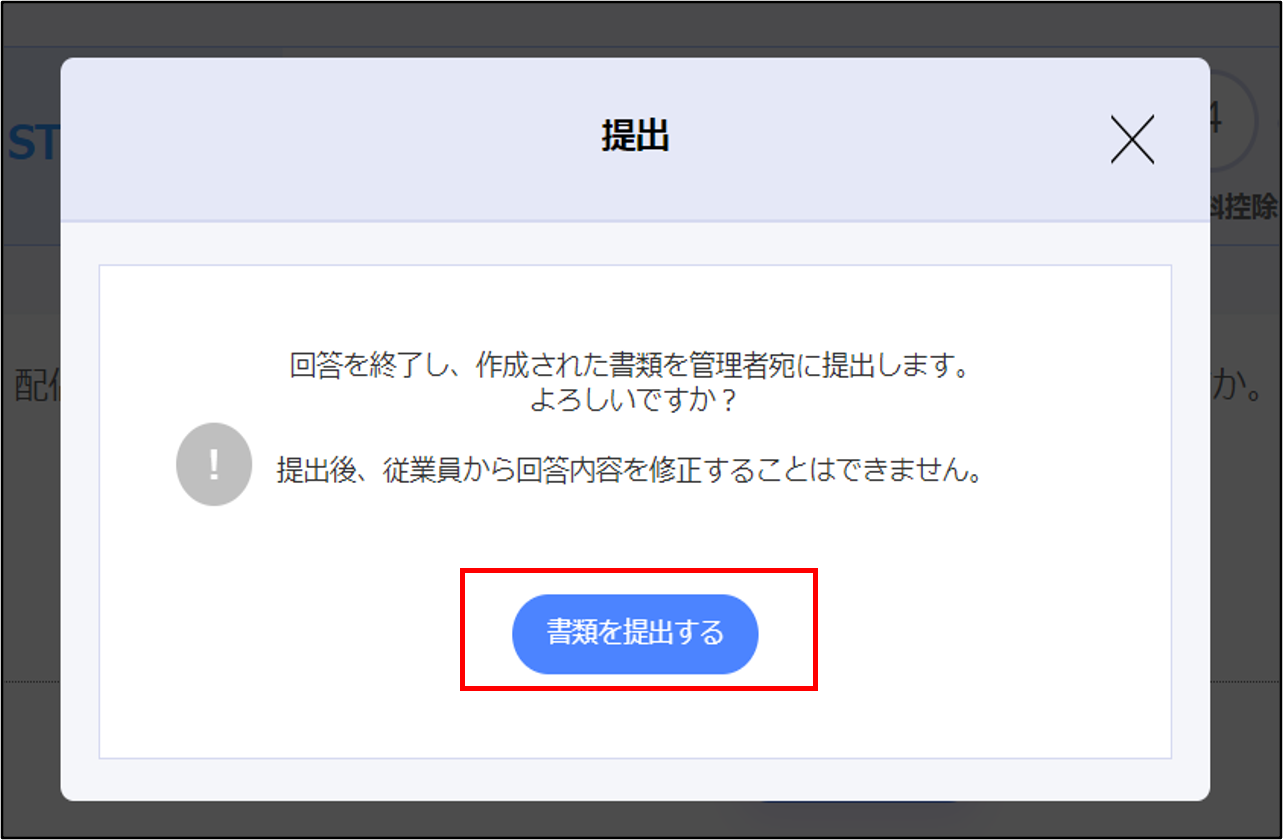Click the light gray margin below message panel
The height and width of the screenshot is (840, 1283).
pos(635,779)
